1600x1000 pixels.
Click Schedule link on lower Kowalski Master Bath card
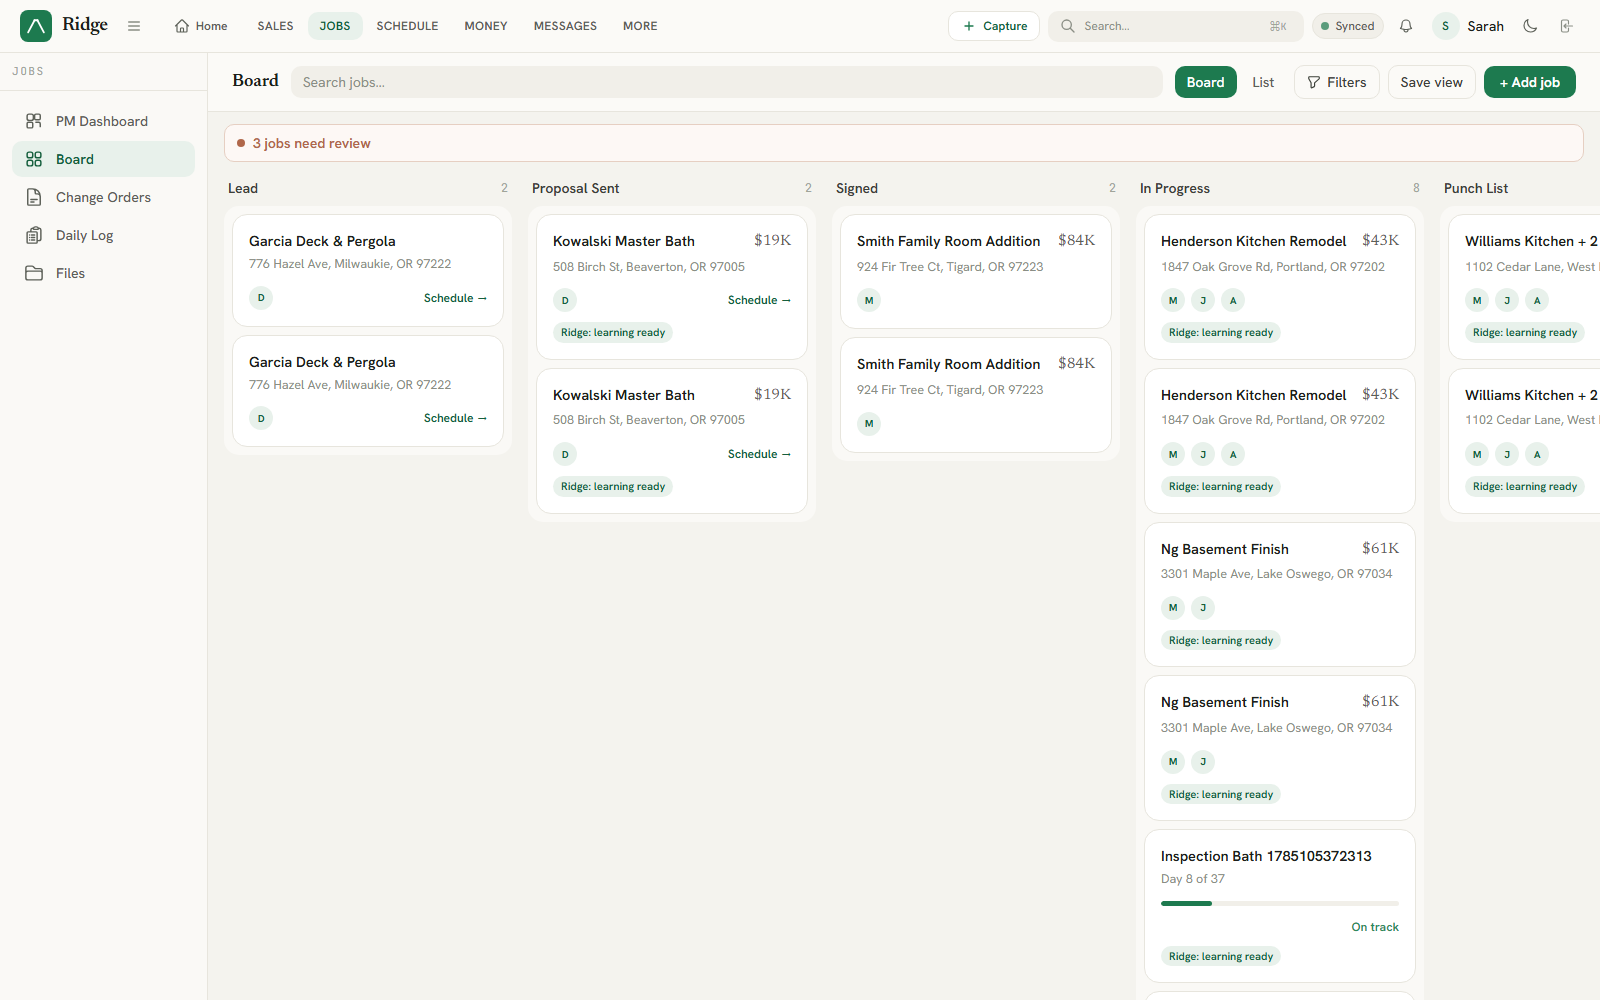[x=759, y=454]
